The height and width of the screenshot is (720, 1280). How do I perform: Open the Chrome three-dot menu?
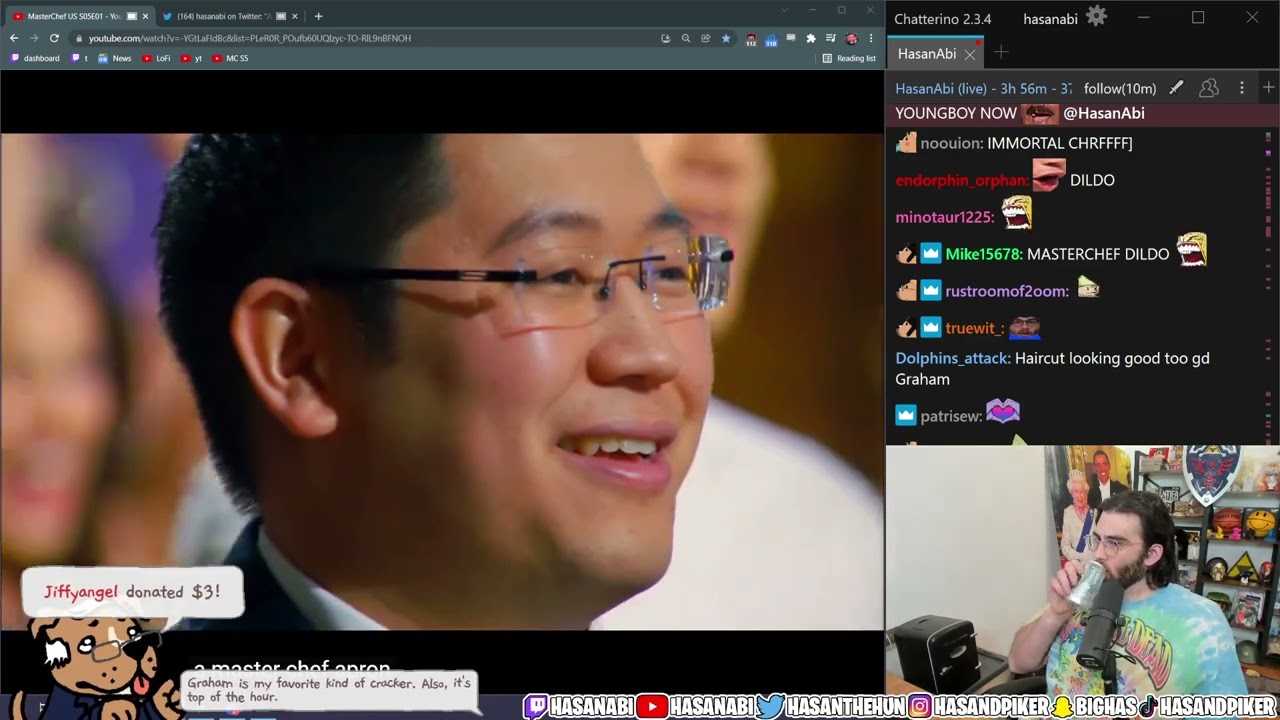(x=871, y=38)
